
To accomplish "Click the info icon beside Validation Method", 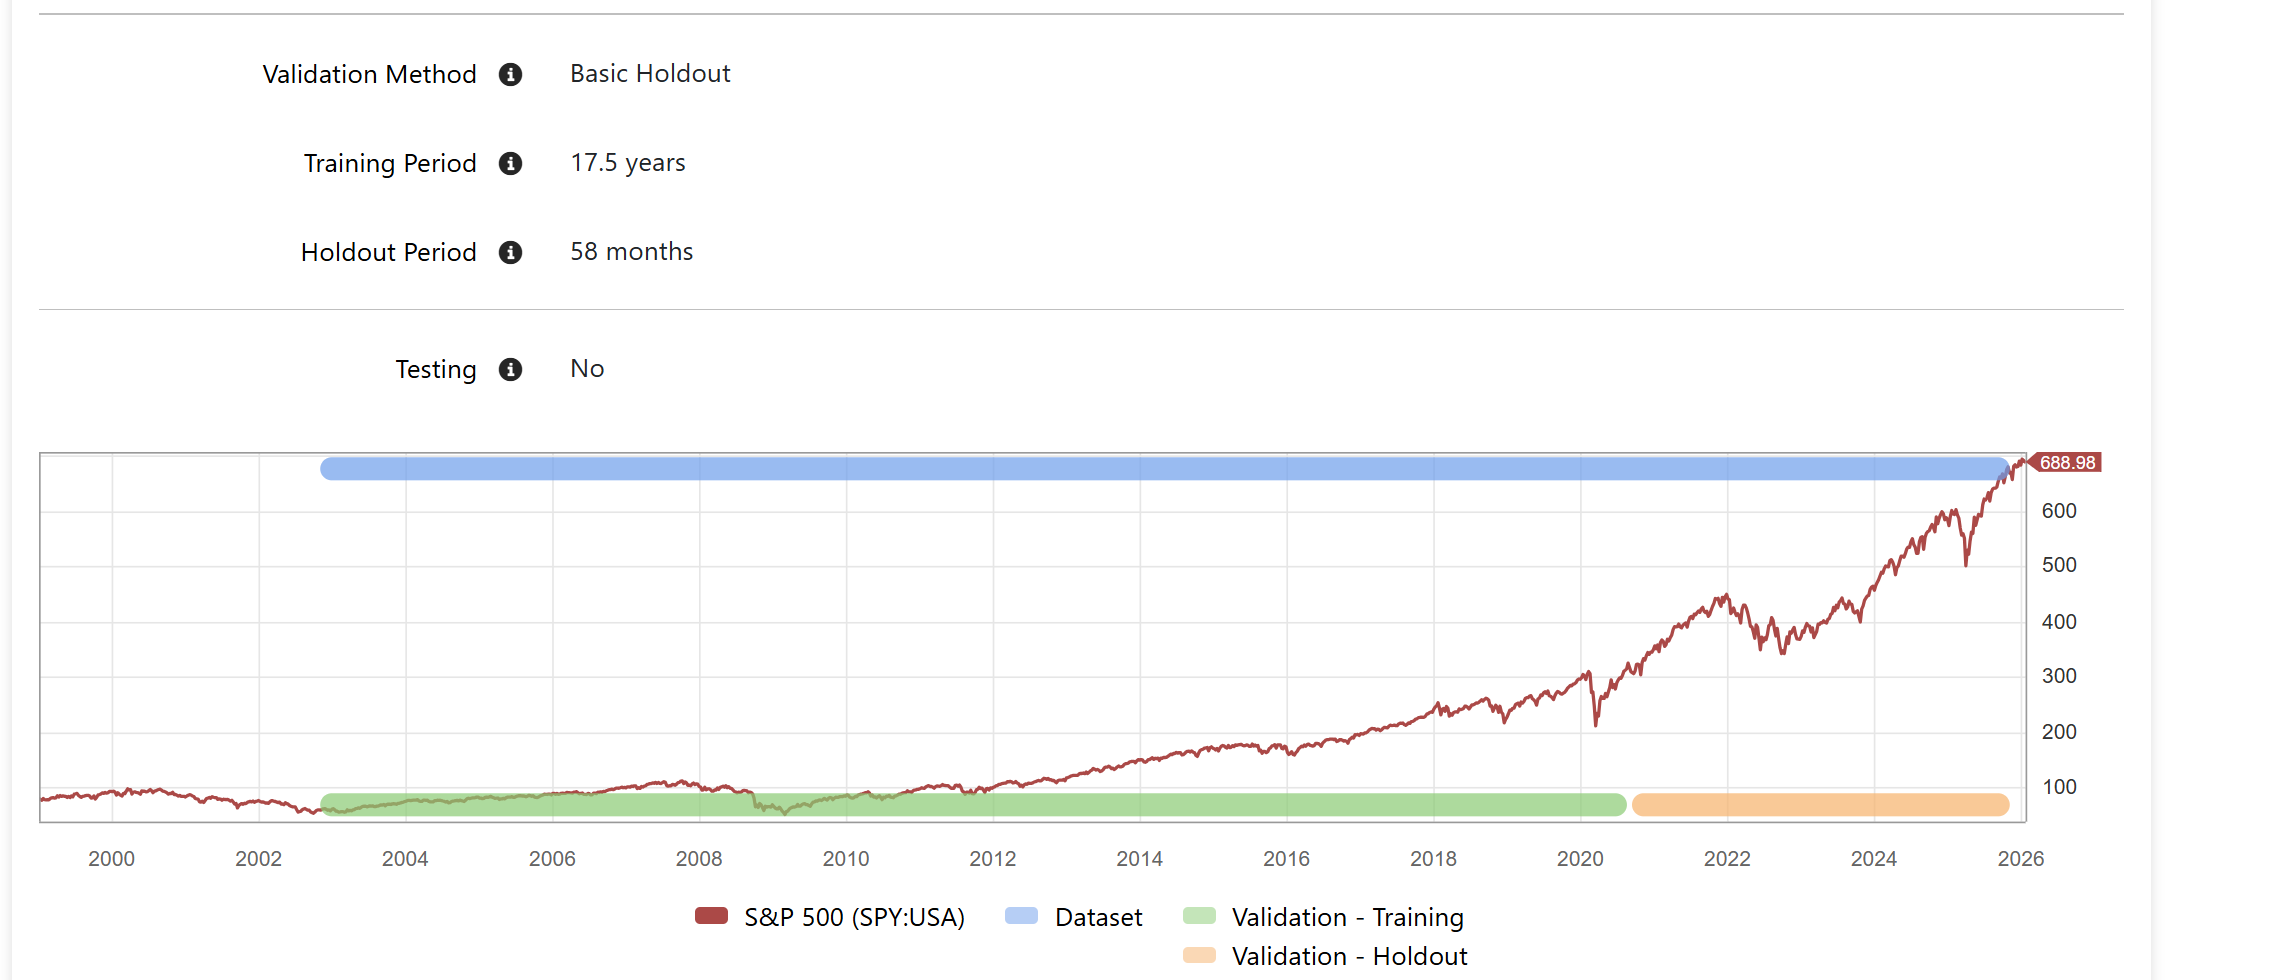I will pyautogui.click(x=510, y=75).
